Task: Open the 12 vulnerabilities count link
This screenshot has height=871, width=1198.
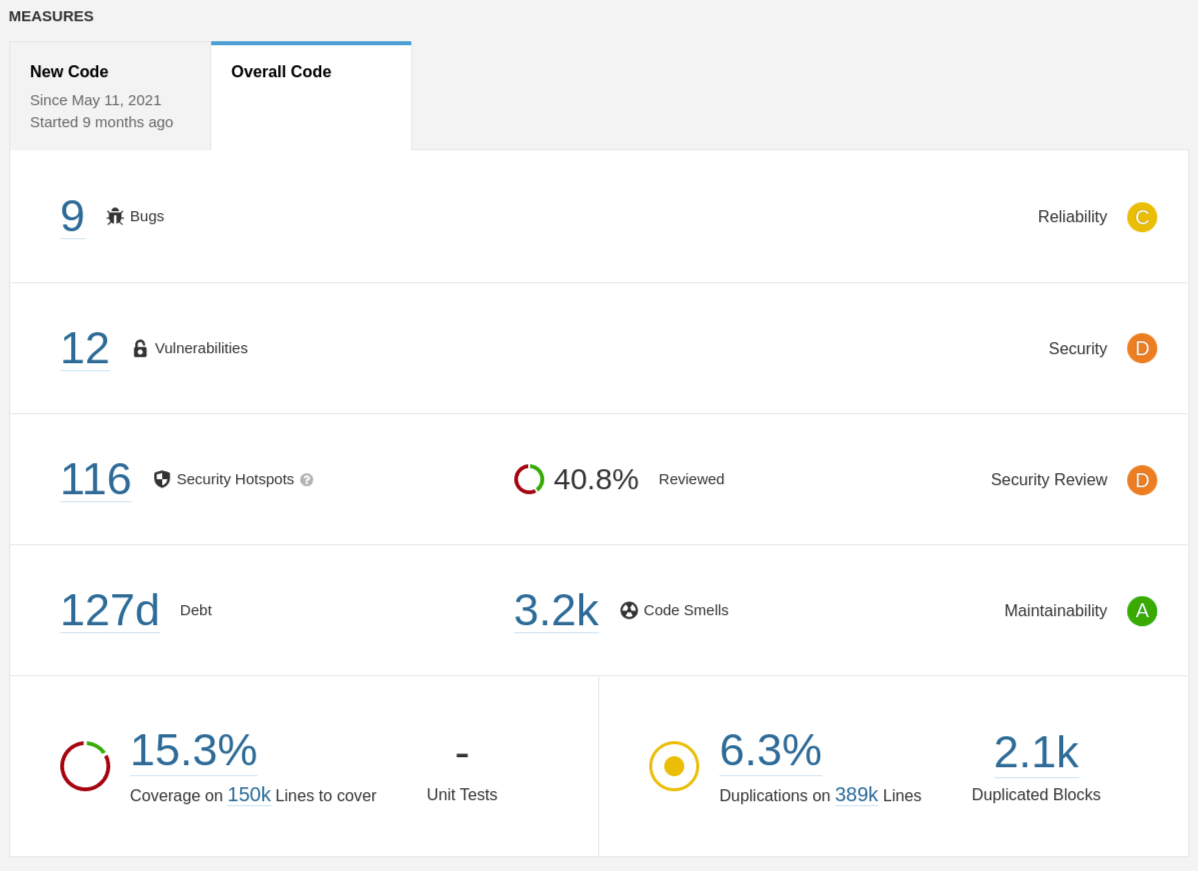Action: point(85,348)
